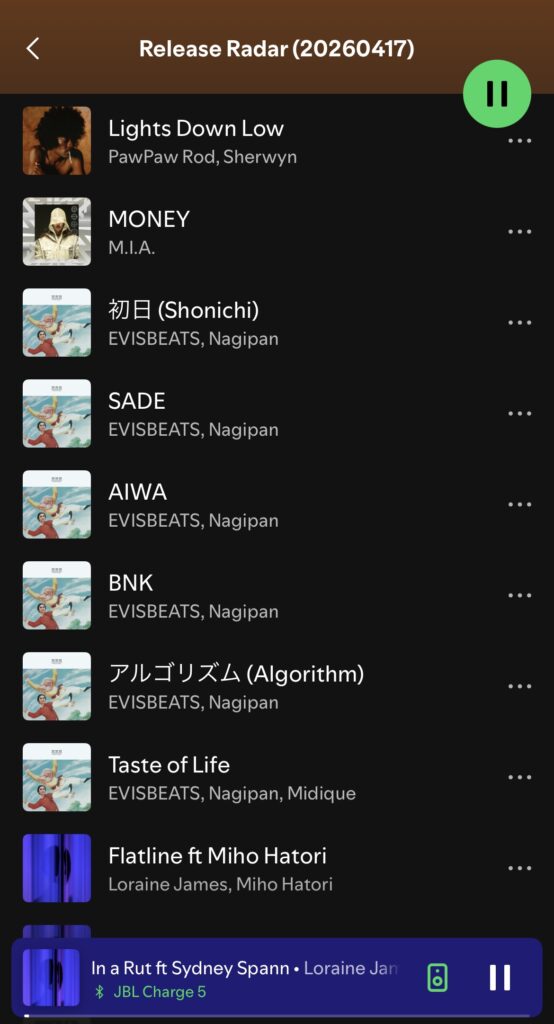Viewport: 554px width, 1024px height.
Task: Open three-dot menu for SADE
Action: [x=519, y=413]
